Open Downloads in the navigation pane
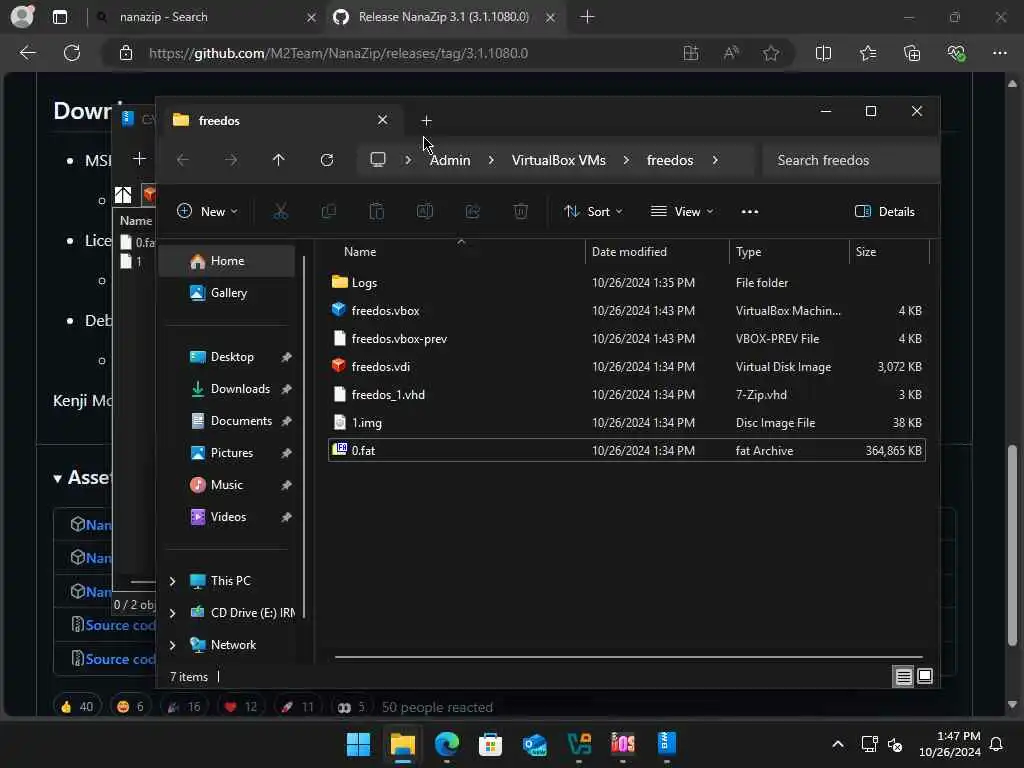Image resolution: width=1024 pixels, height=768 pixels. (x=240, y=389)
